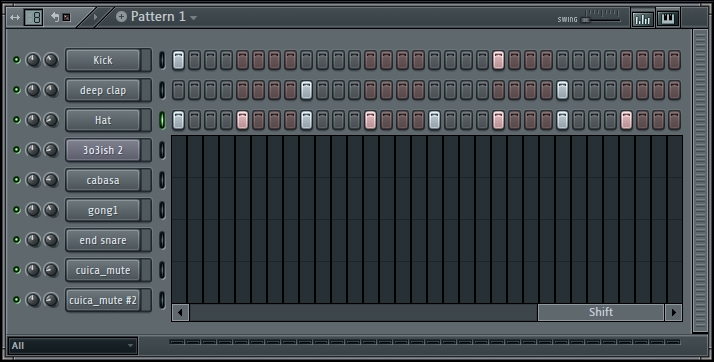Select the end snare channel selector LED
Image resolution: width=714 pixels, height=362 pixels.
(x=162, y=240)
